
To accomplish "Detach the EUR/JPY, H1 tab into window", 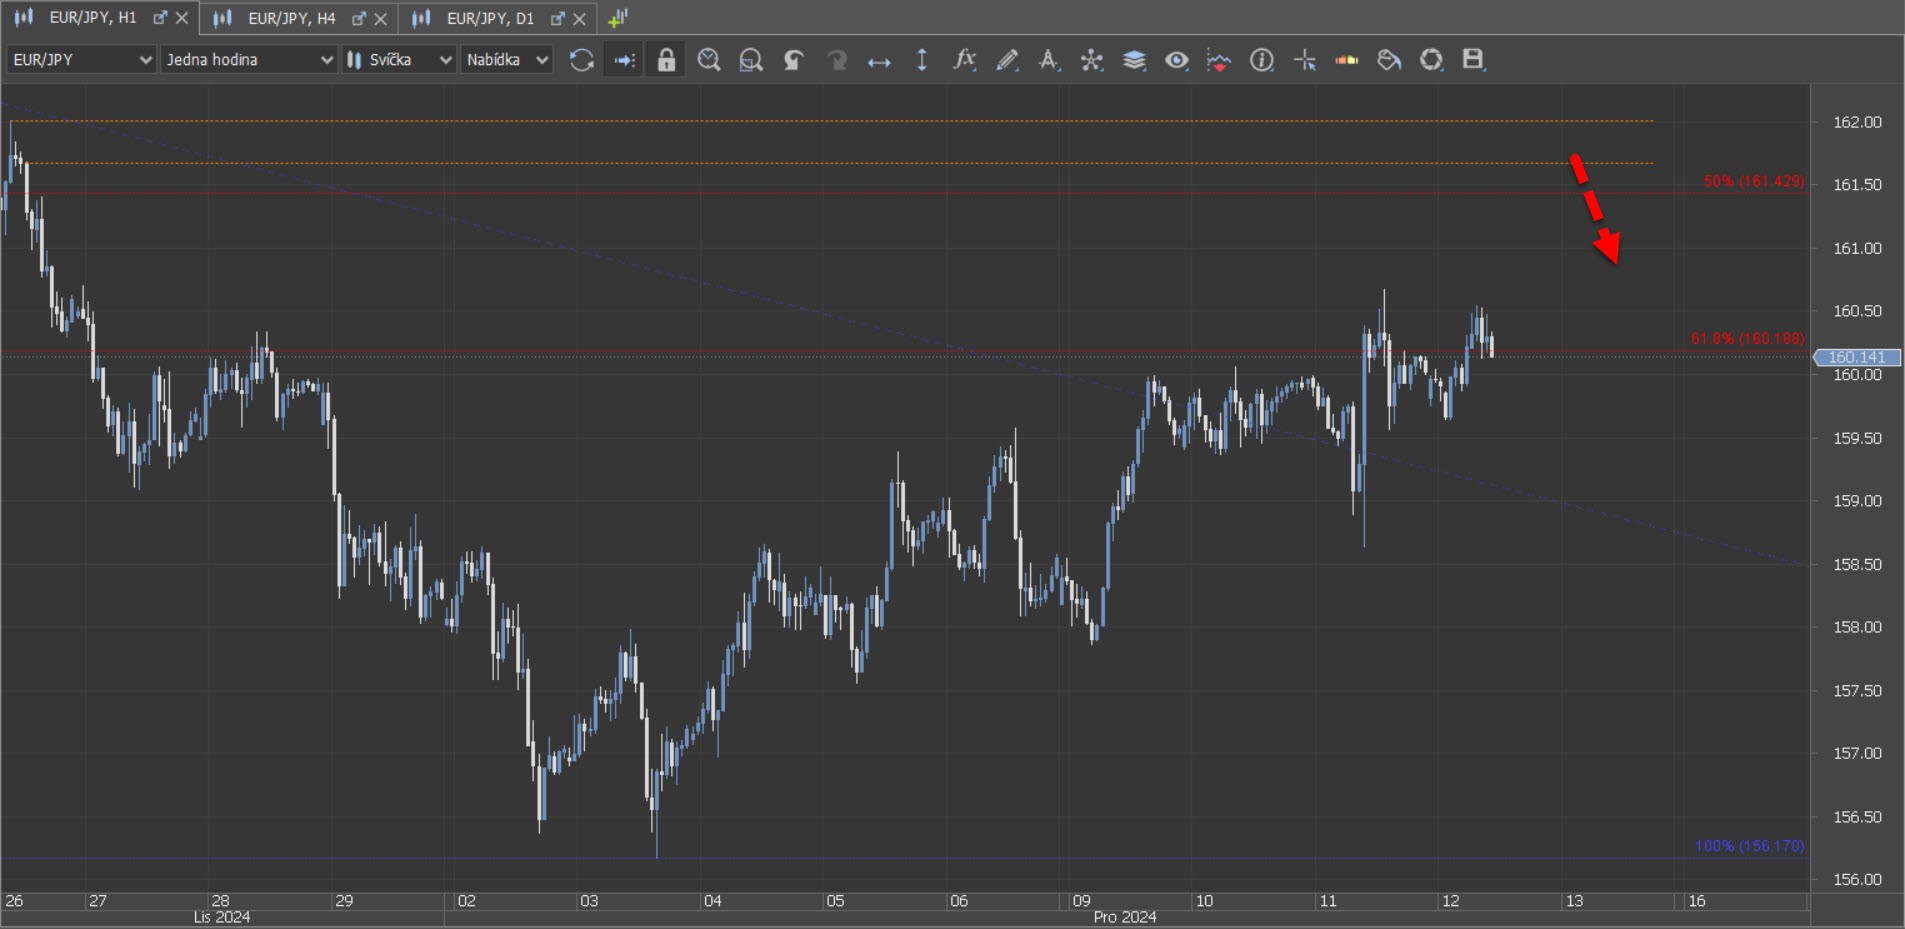I will point(160,18).
